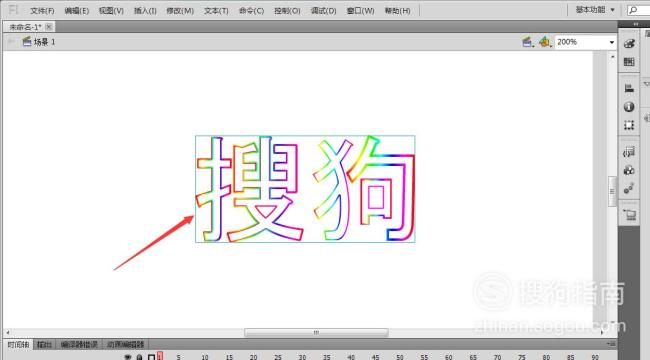
Task: Open the Swatches panel icon
Action: click(629, 62)
